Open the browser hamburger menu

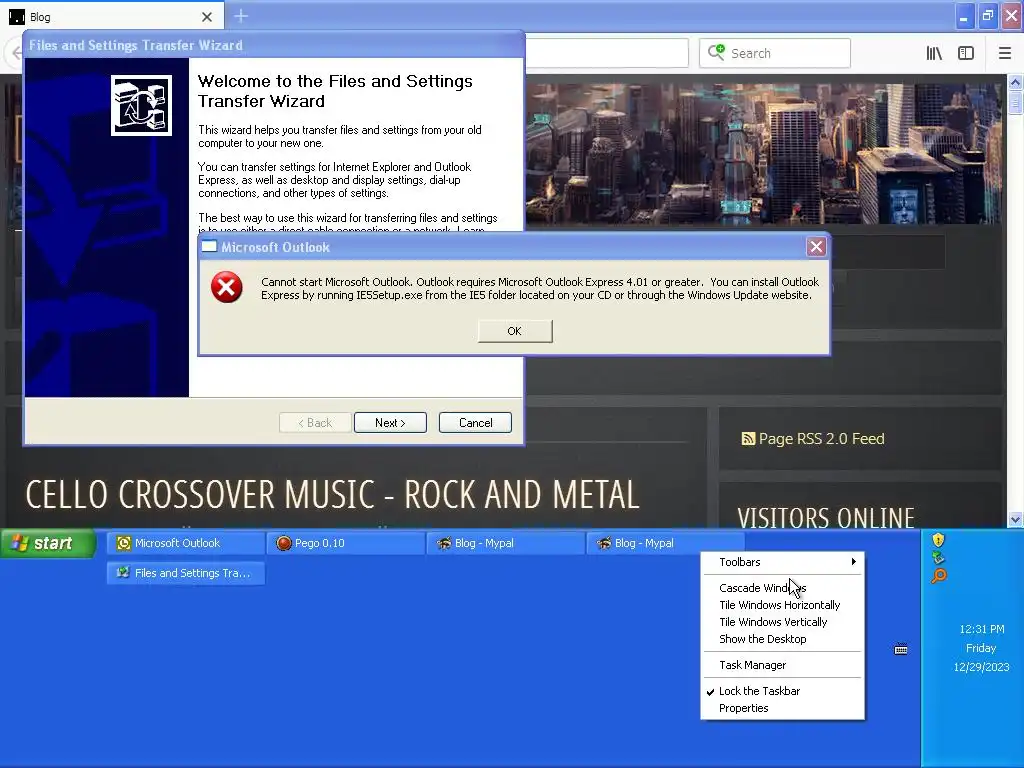pos(1005,54)
